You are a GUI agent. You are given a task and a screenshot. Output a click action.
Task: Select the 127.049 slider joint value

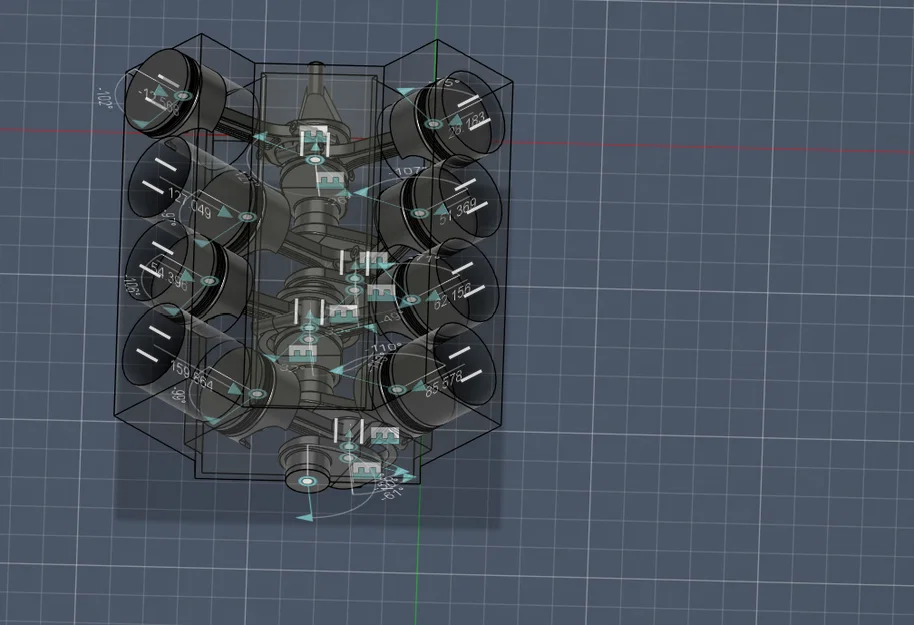(x=189, y=202)
